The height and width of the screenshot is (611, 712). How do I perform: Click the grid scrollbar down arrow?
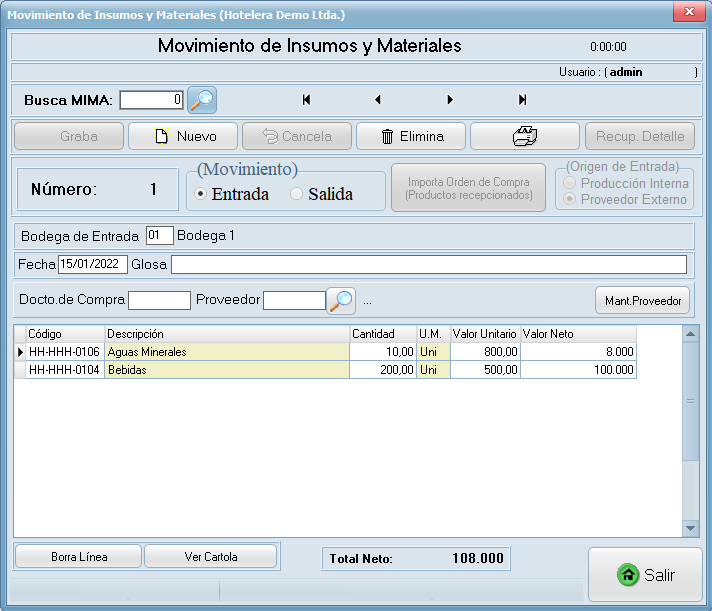click(690, 528)
